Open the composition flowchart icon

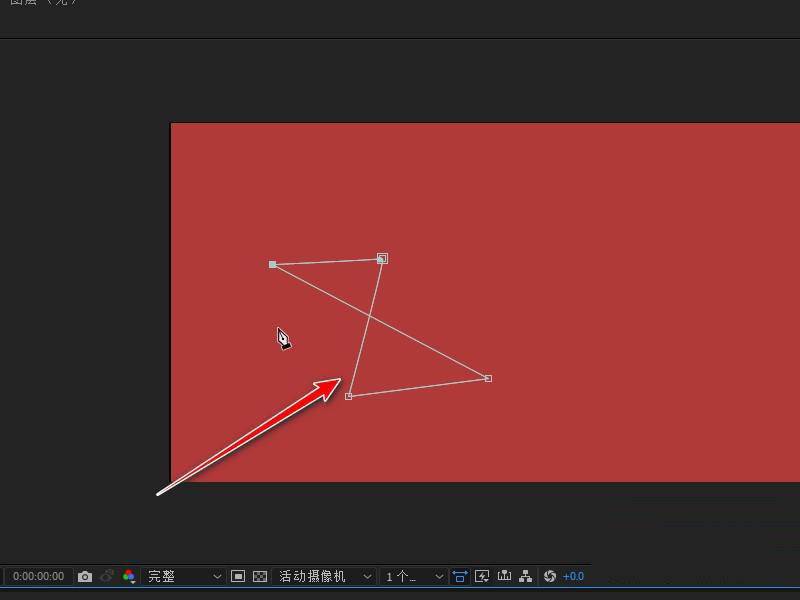[x=526, y=577]
